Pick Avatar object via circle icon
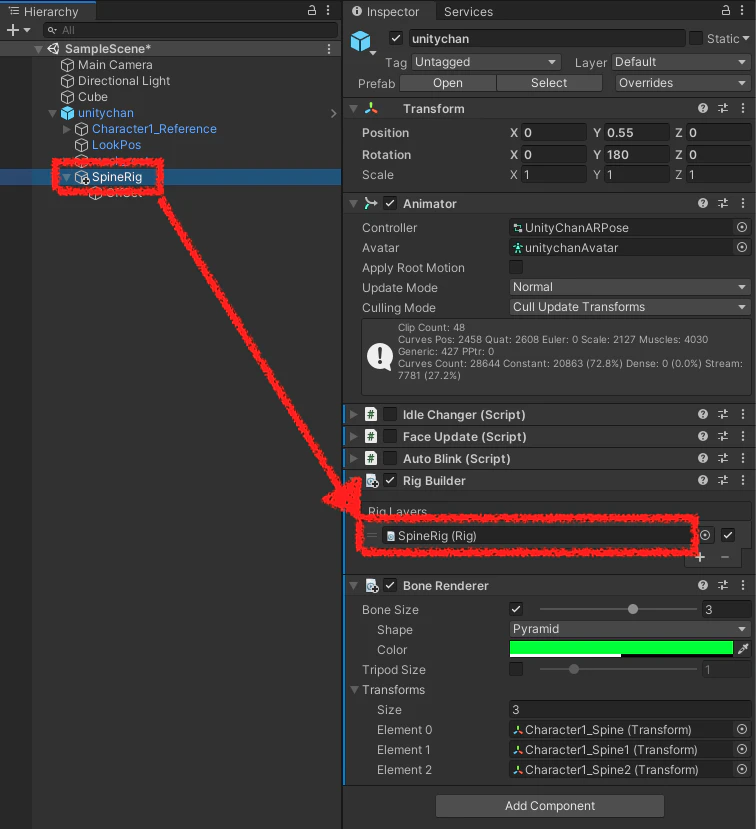Image resolution: width=756 pixels, height=829 pixels. point(742,247)
